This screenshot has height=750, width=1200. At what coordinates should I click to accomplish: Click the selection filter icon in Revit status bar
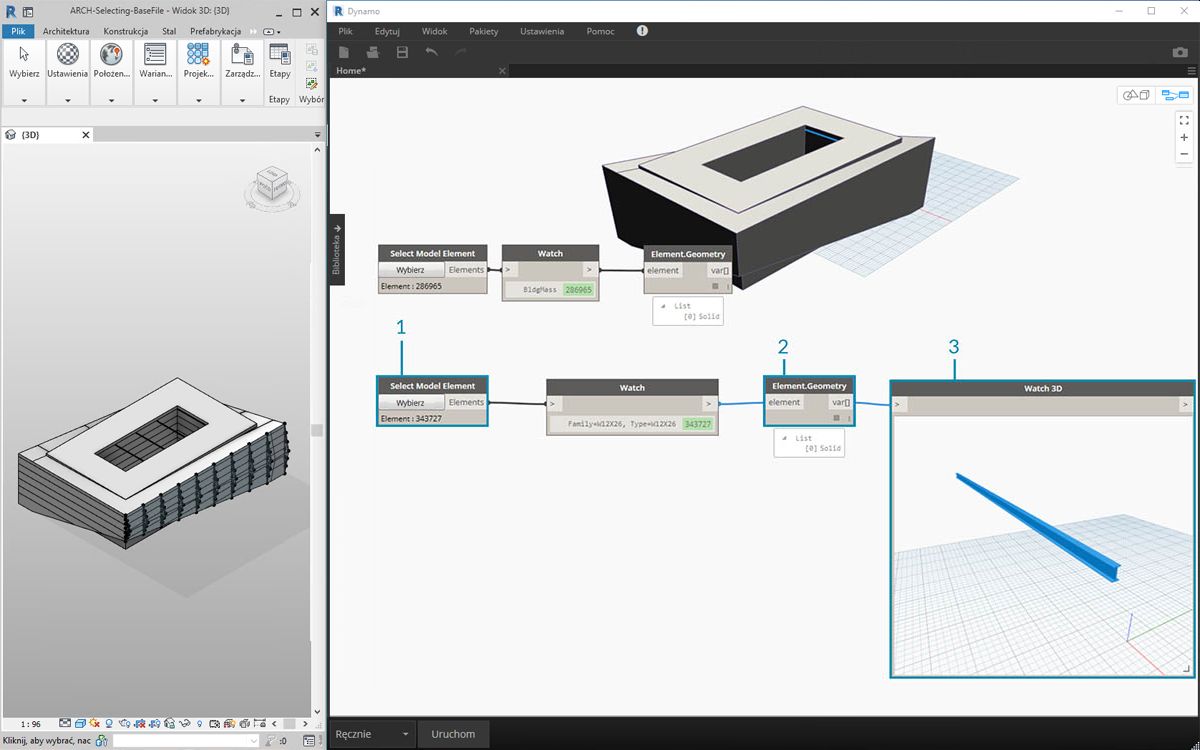[x=270, y=741]
